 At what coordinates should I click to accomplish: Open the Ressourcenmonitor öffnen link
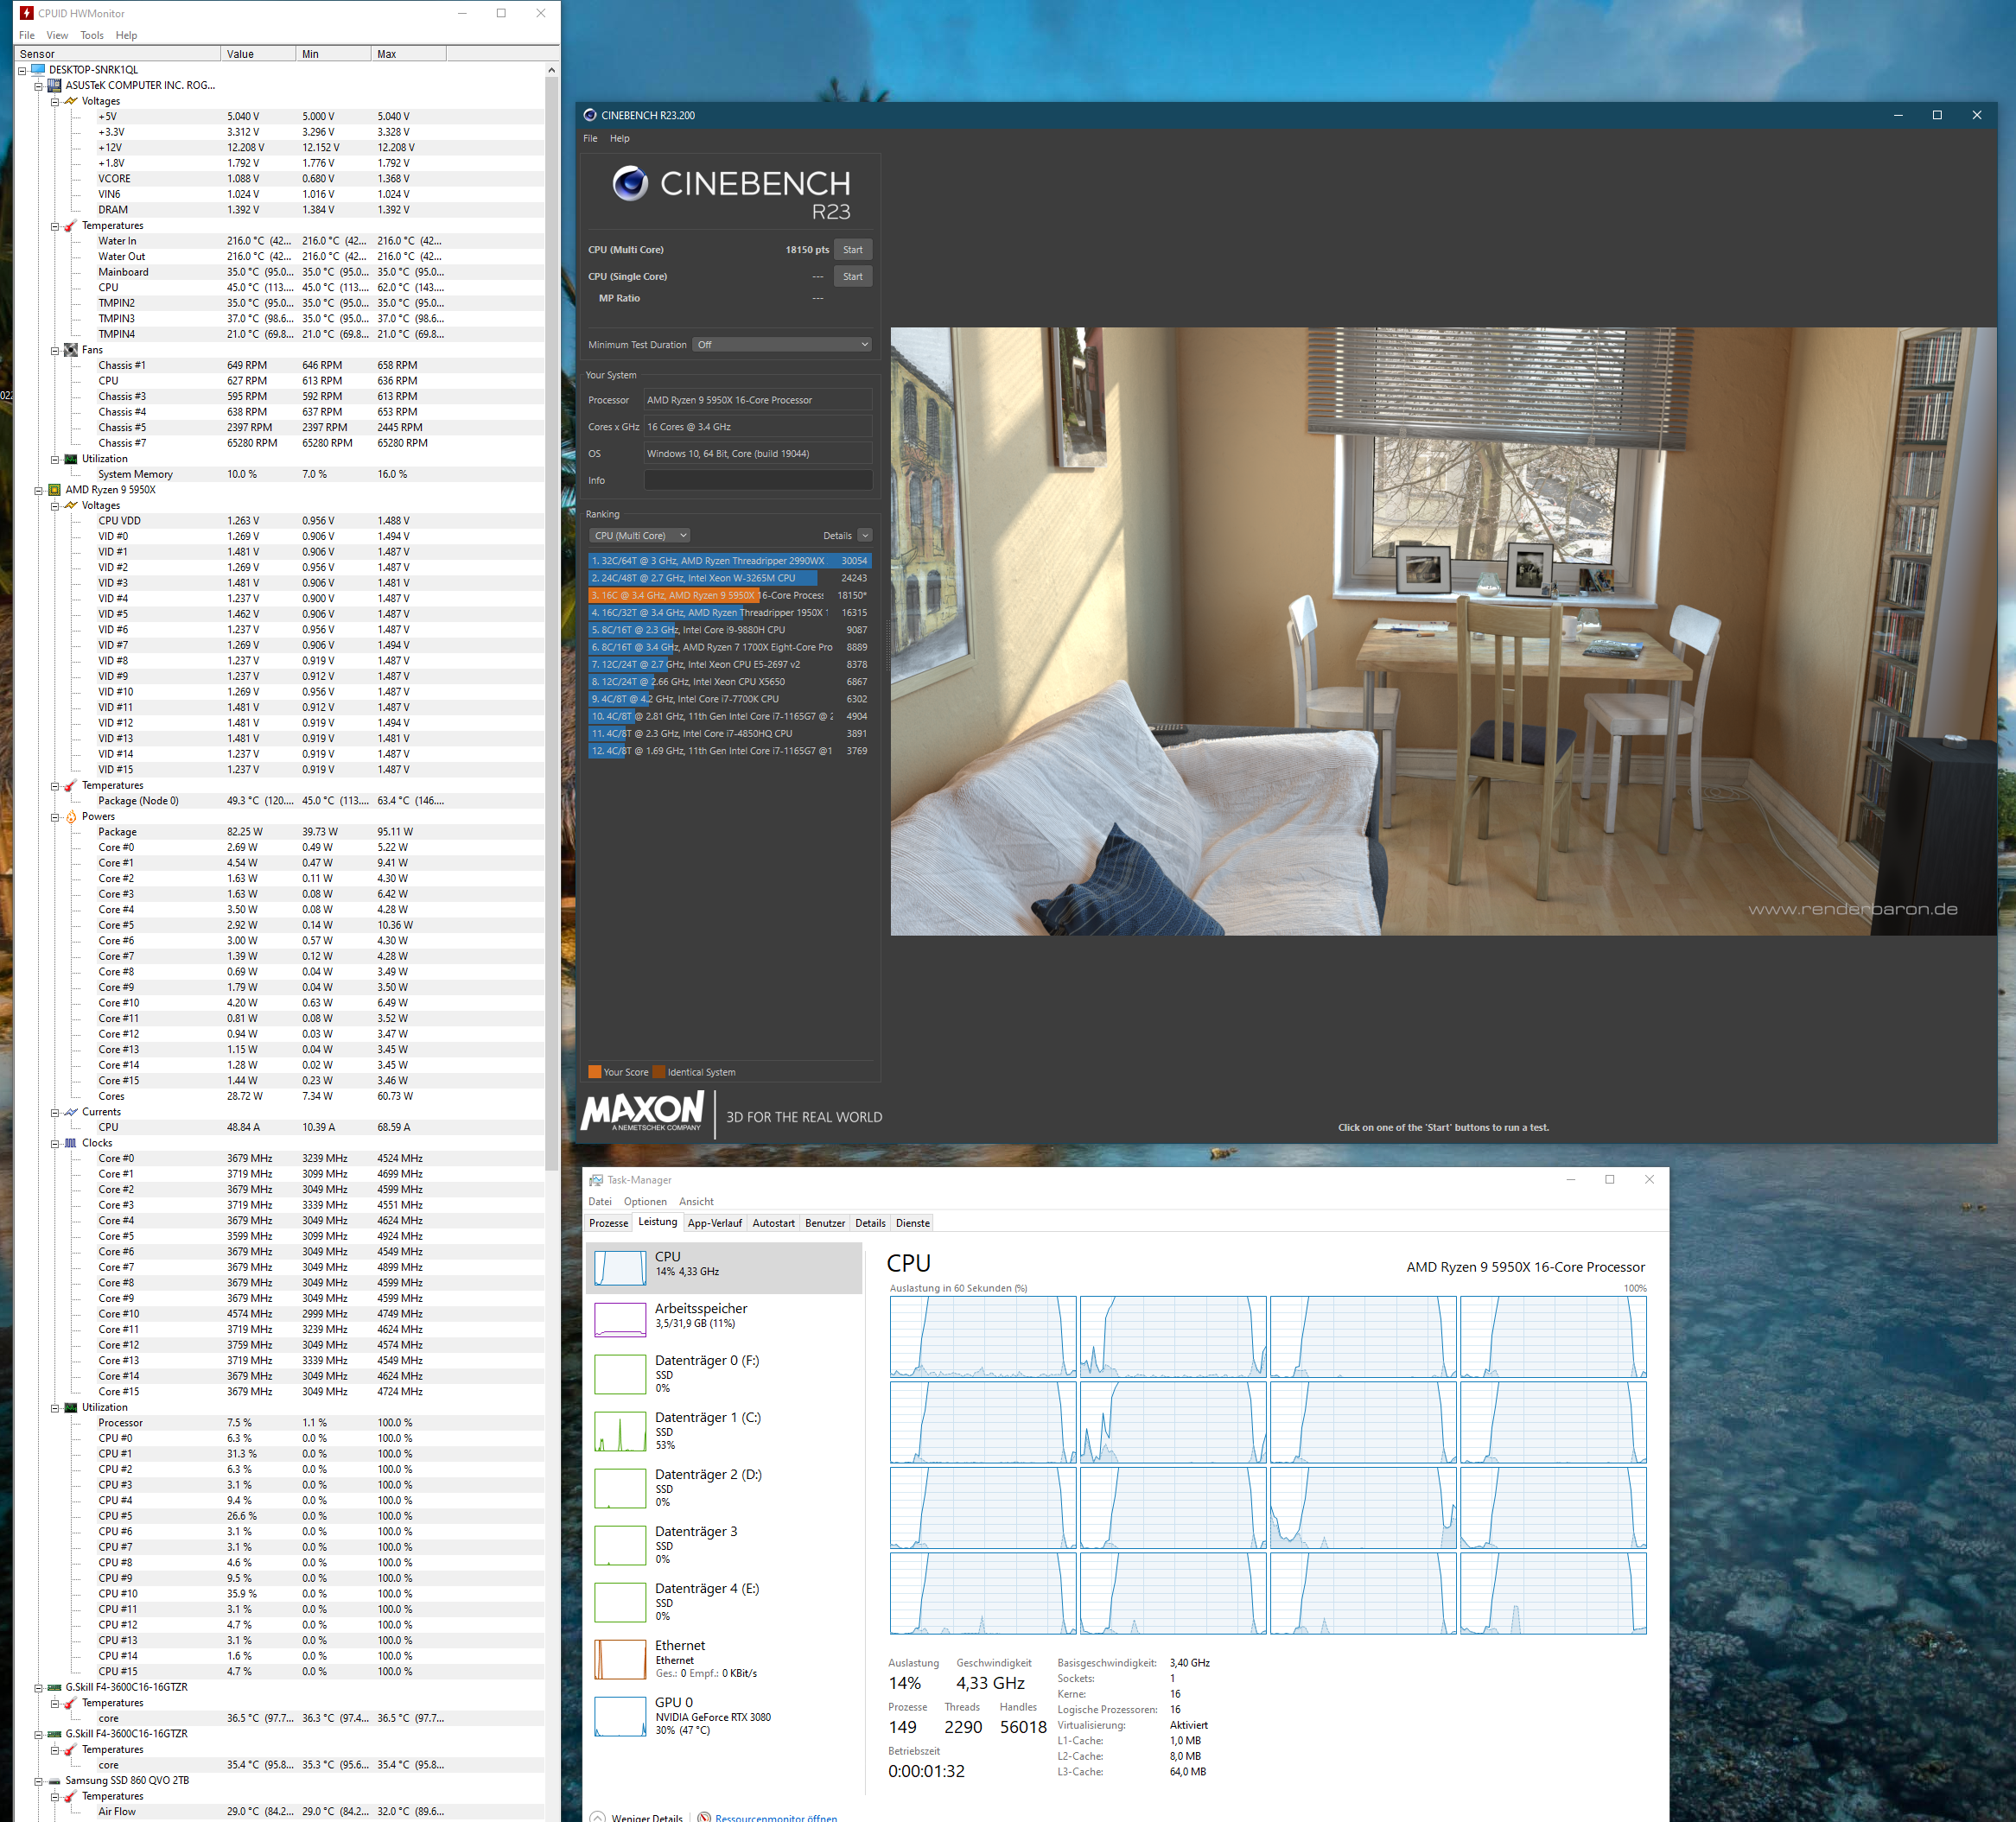pyautogui.click(x=776, y=1817)
